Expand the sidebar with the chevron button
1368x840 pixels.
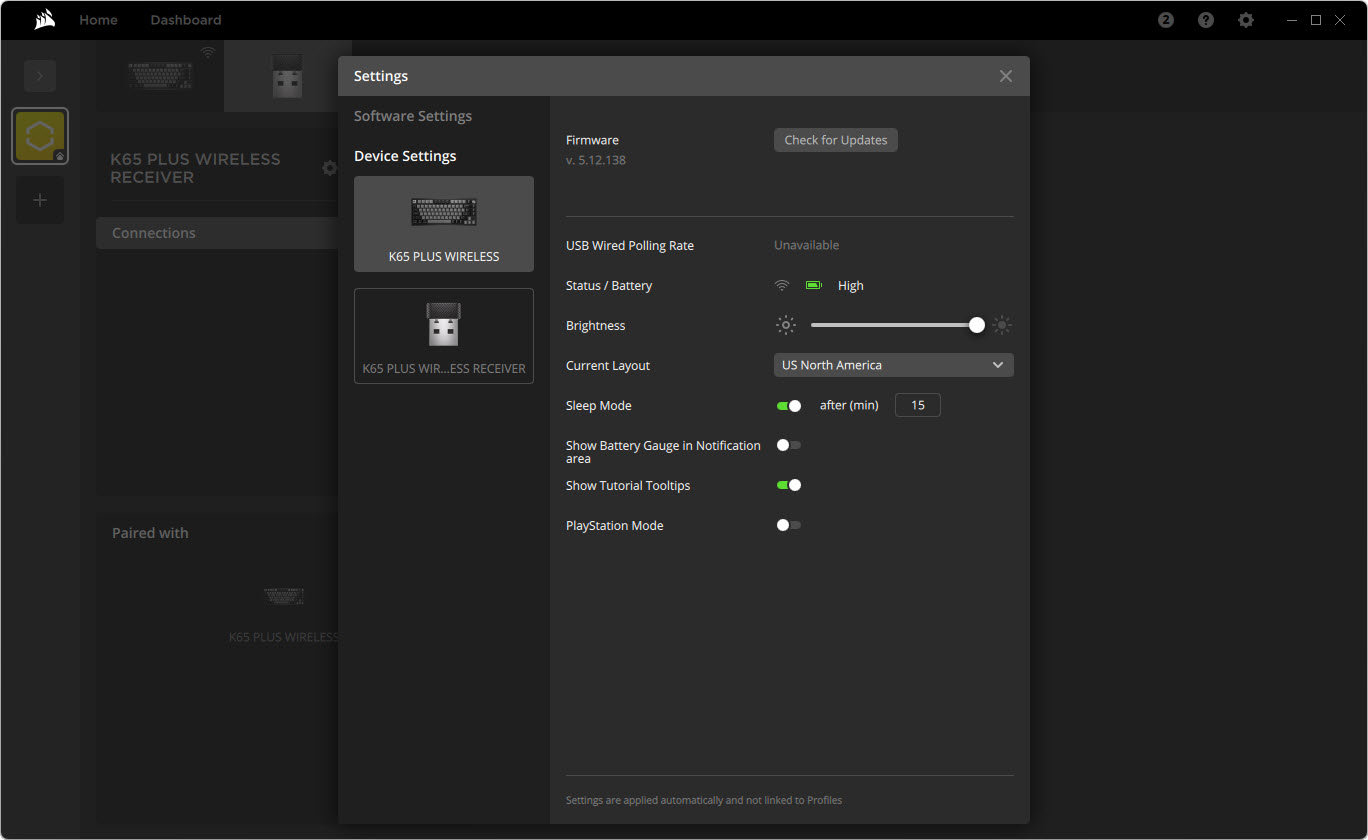40,76
